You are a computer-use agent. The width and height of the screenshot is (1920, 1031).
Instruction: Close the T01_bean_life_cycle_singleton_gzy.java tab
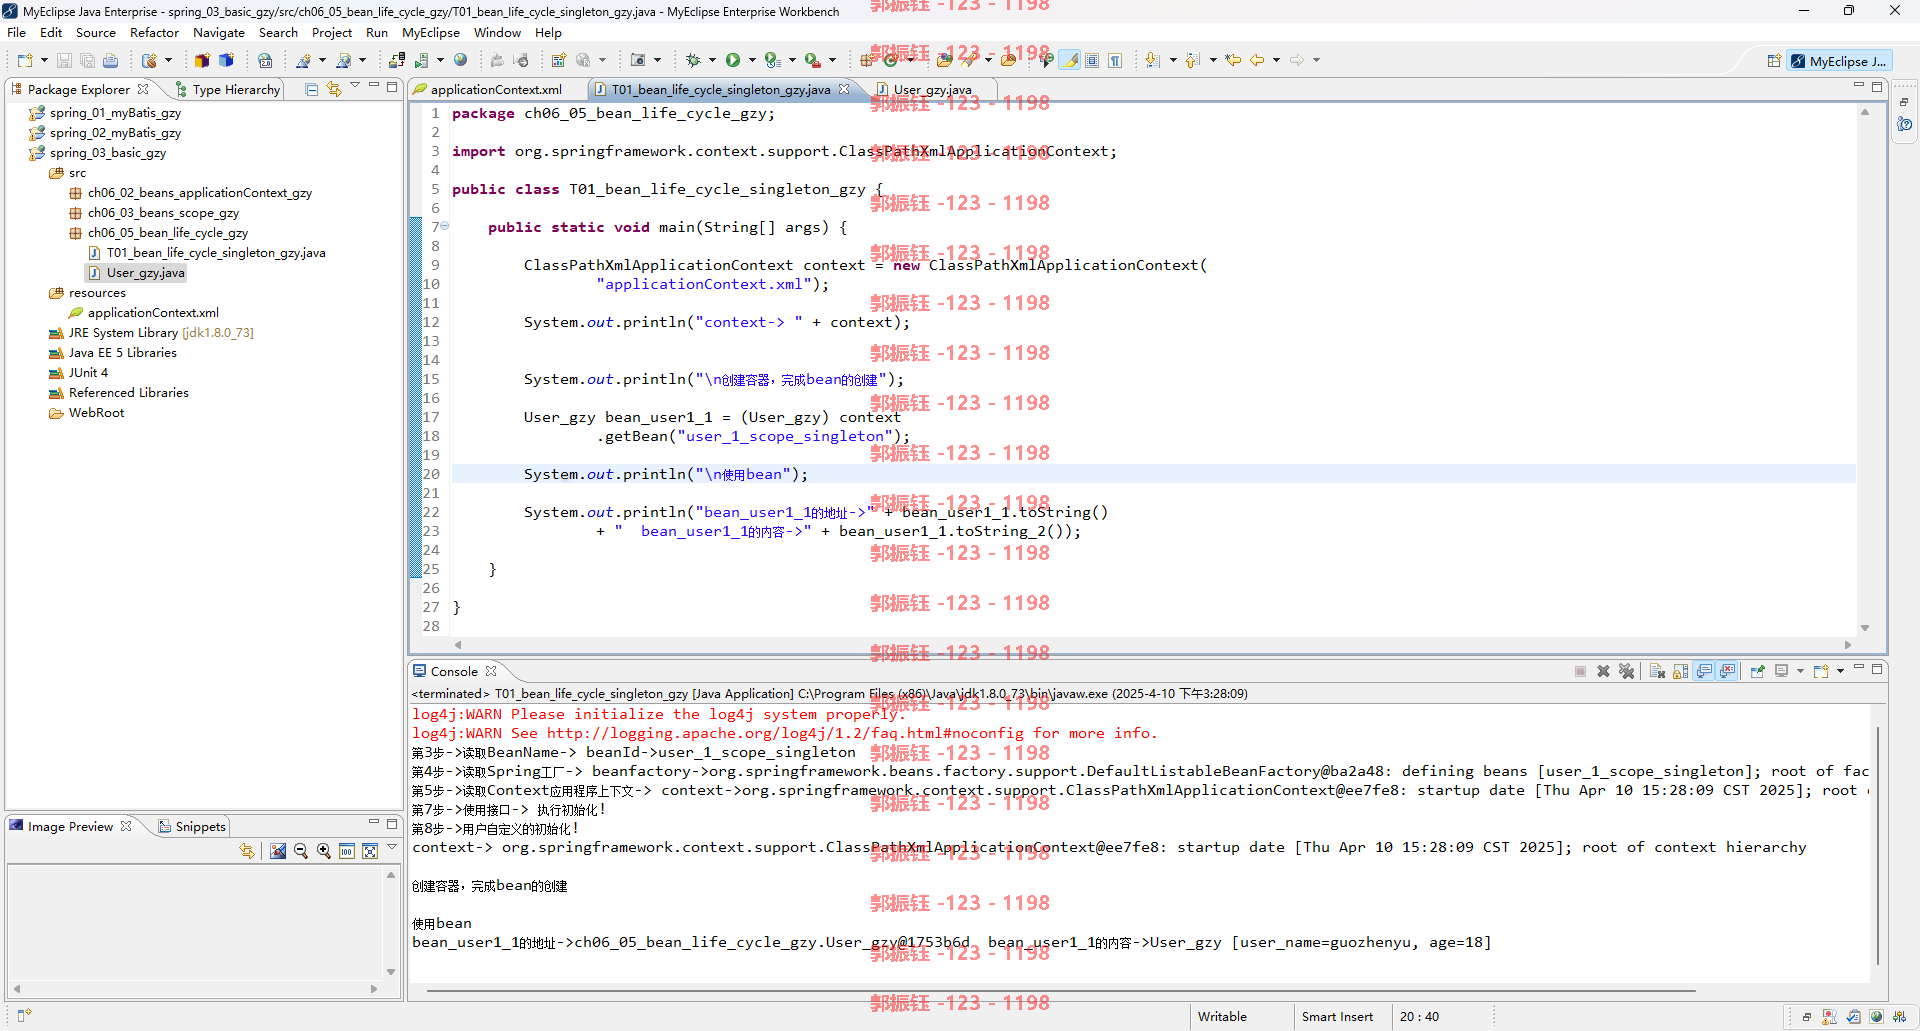844,89
